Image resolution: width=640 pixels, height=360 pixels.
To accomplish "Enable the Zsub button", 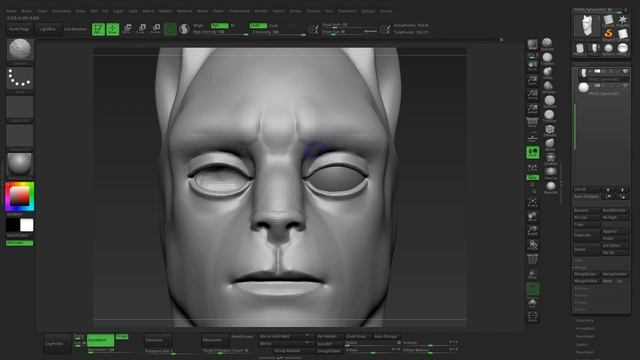I will coord(274,25).
